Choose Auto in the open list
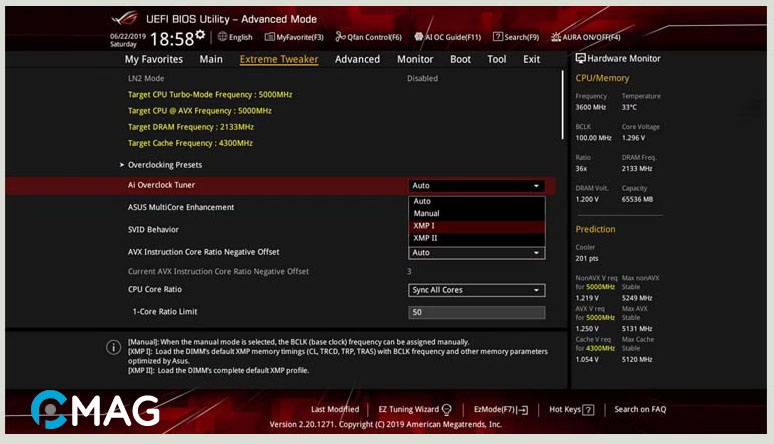Viewport: 774px width, 444px height. [x=476, y=202]
